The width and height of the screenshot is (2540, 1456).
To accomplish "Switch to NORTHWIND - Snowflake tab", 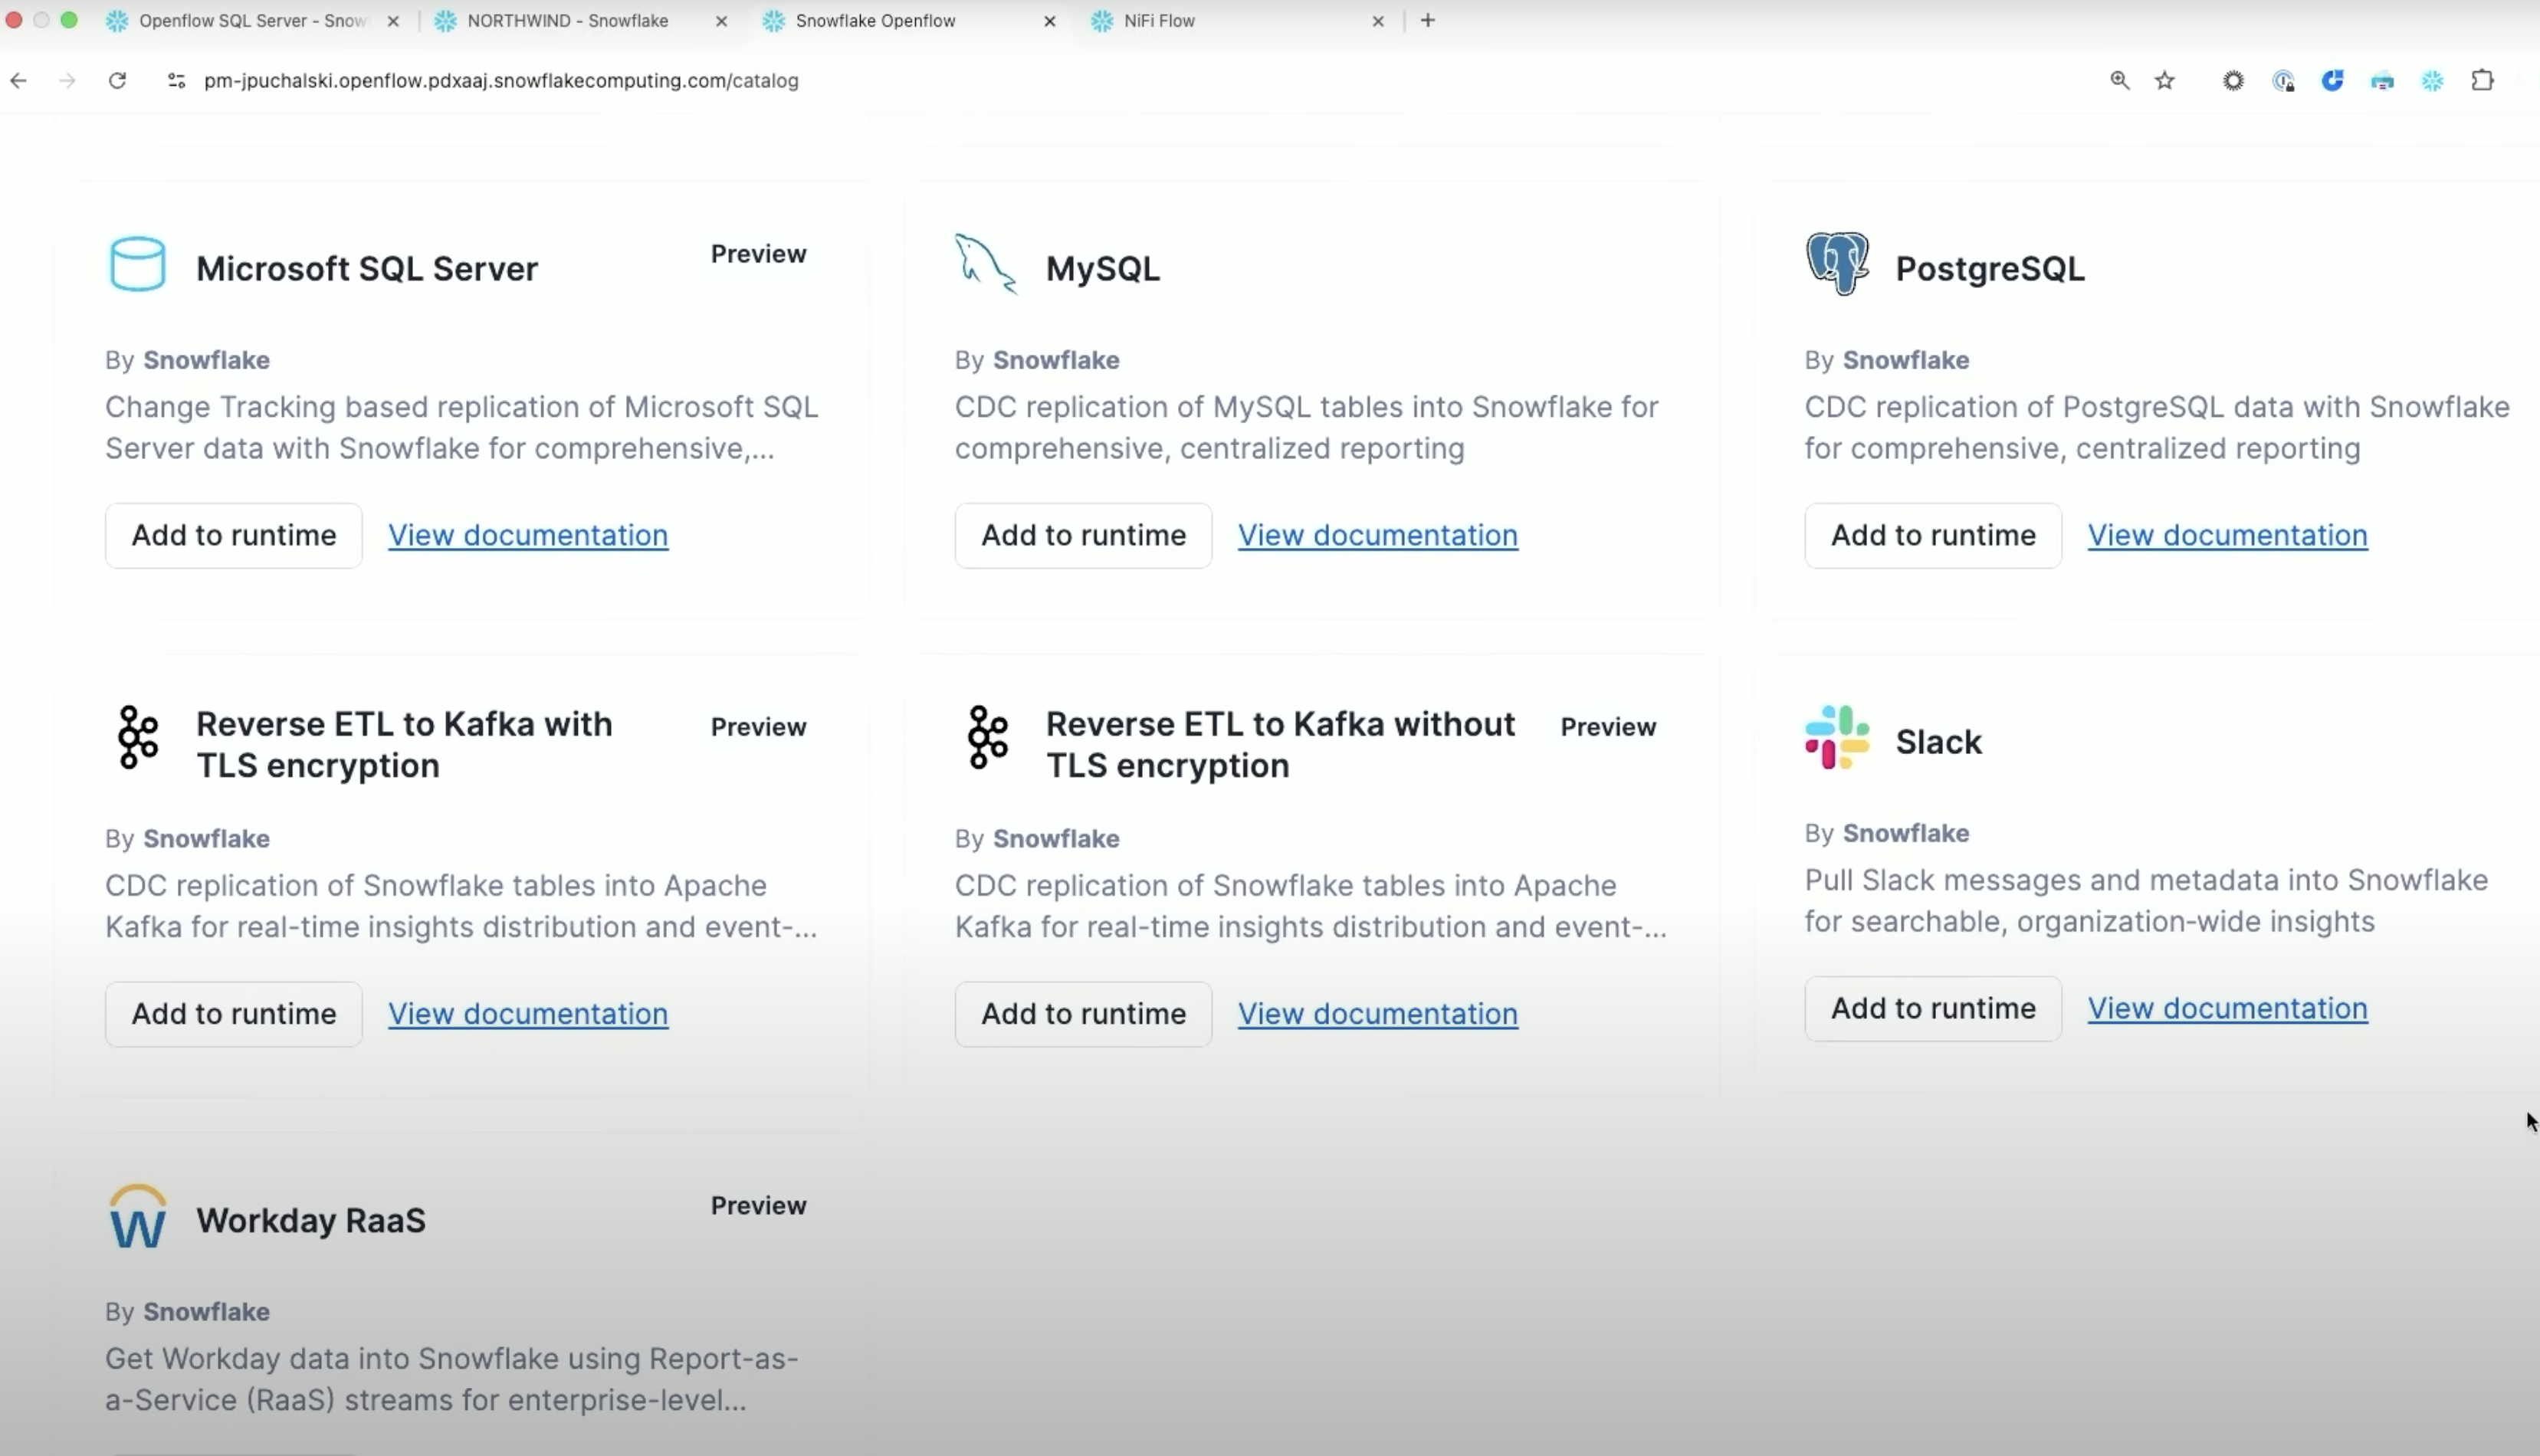I will [567, 21].
